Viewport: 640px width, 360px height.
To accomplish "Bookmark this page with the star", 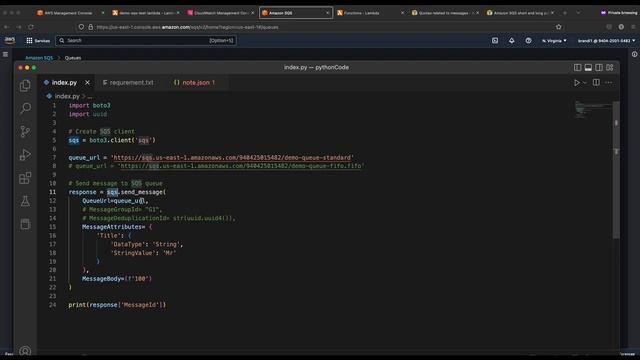I will pyautogui.click(x=558, y=27).
